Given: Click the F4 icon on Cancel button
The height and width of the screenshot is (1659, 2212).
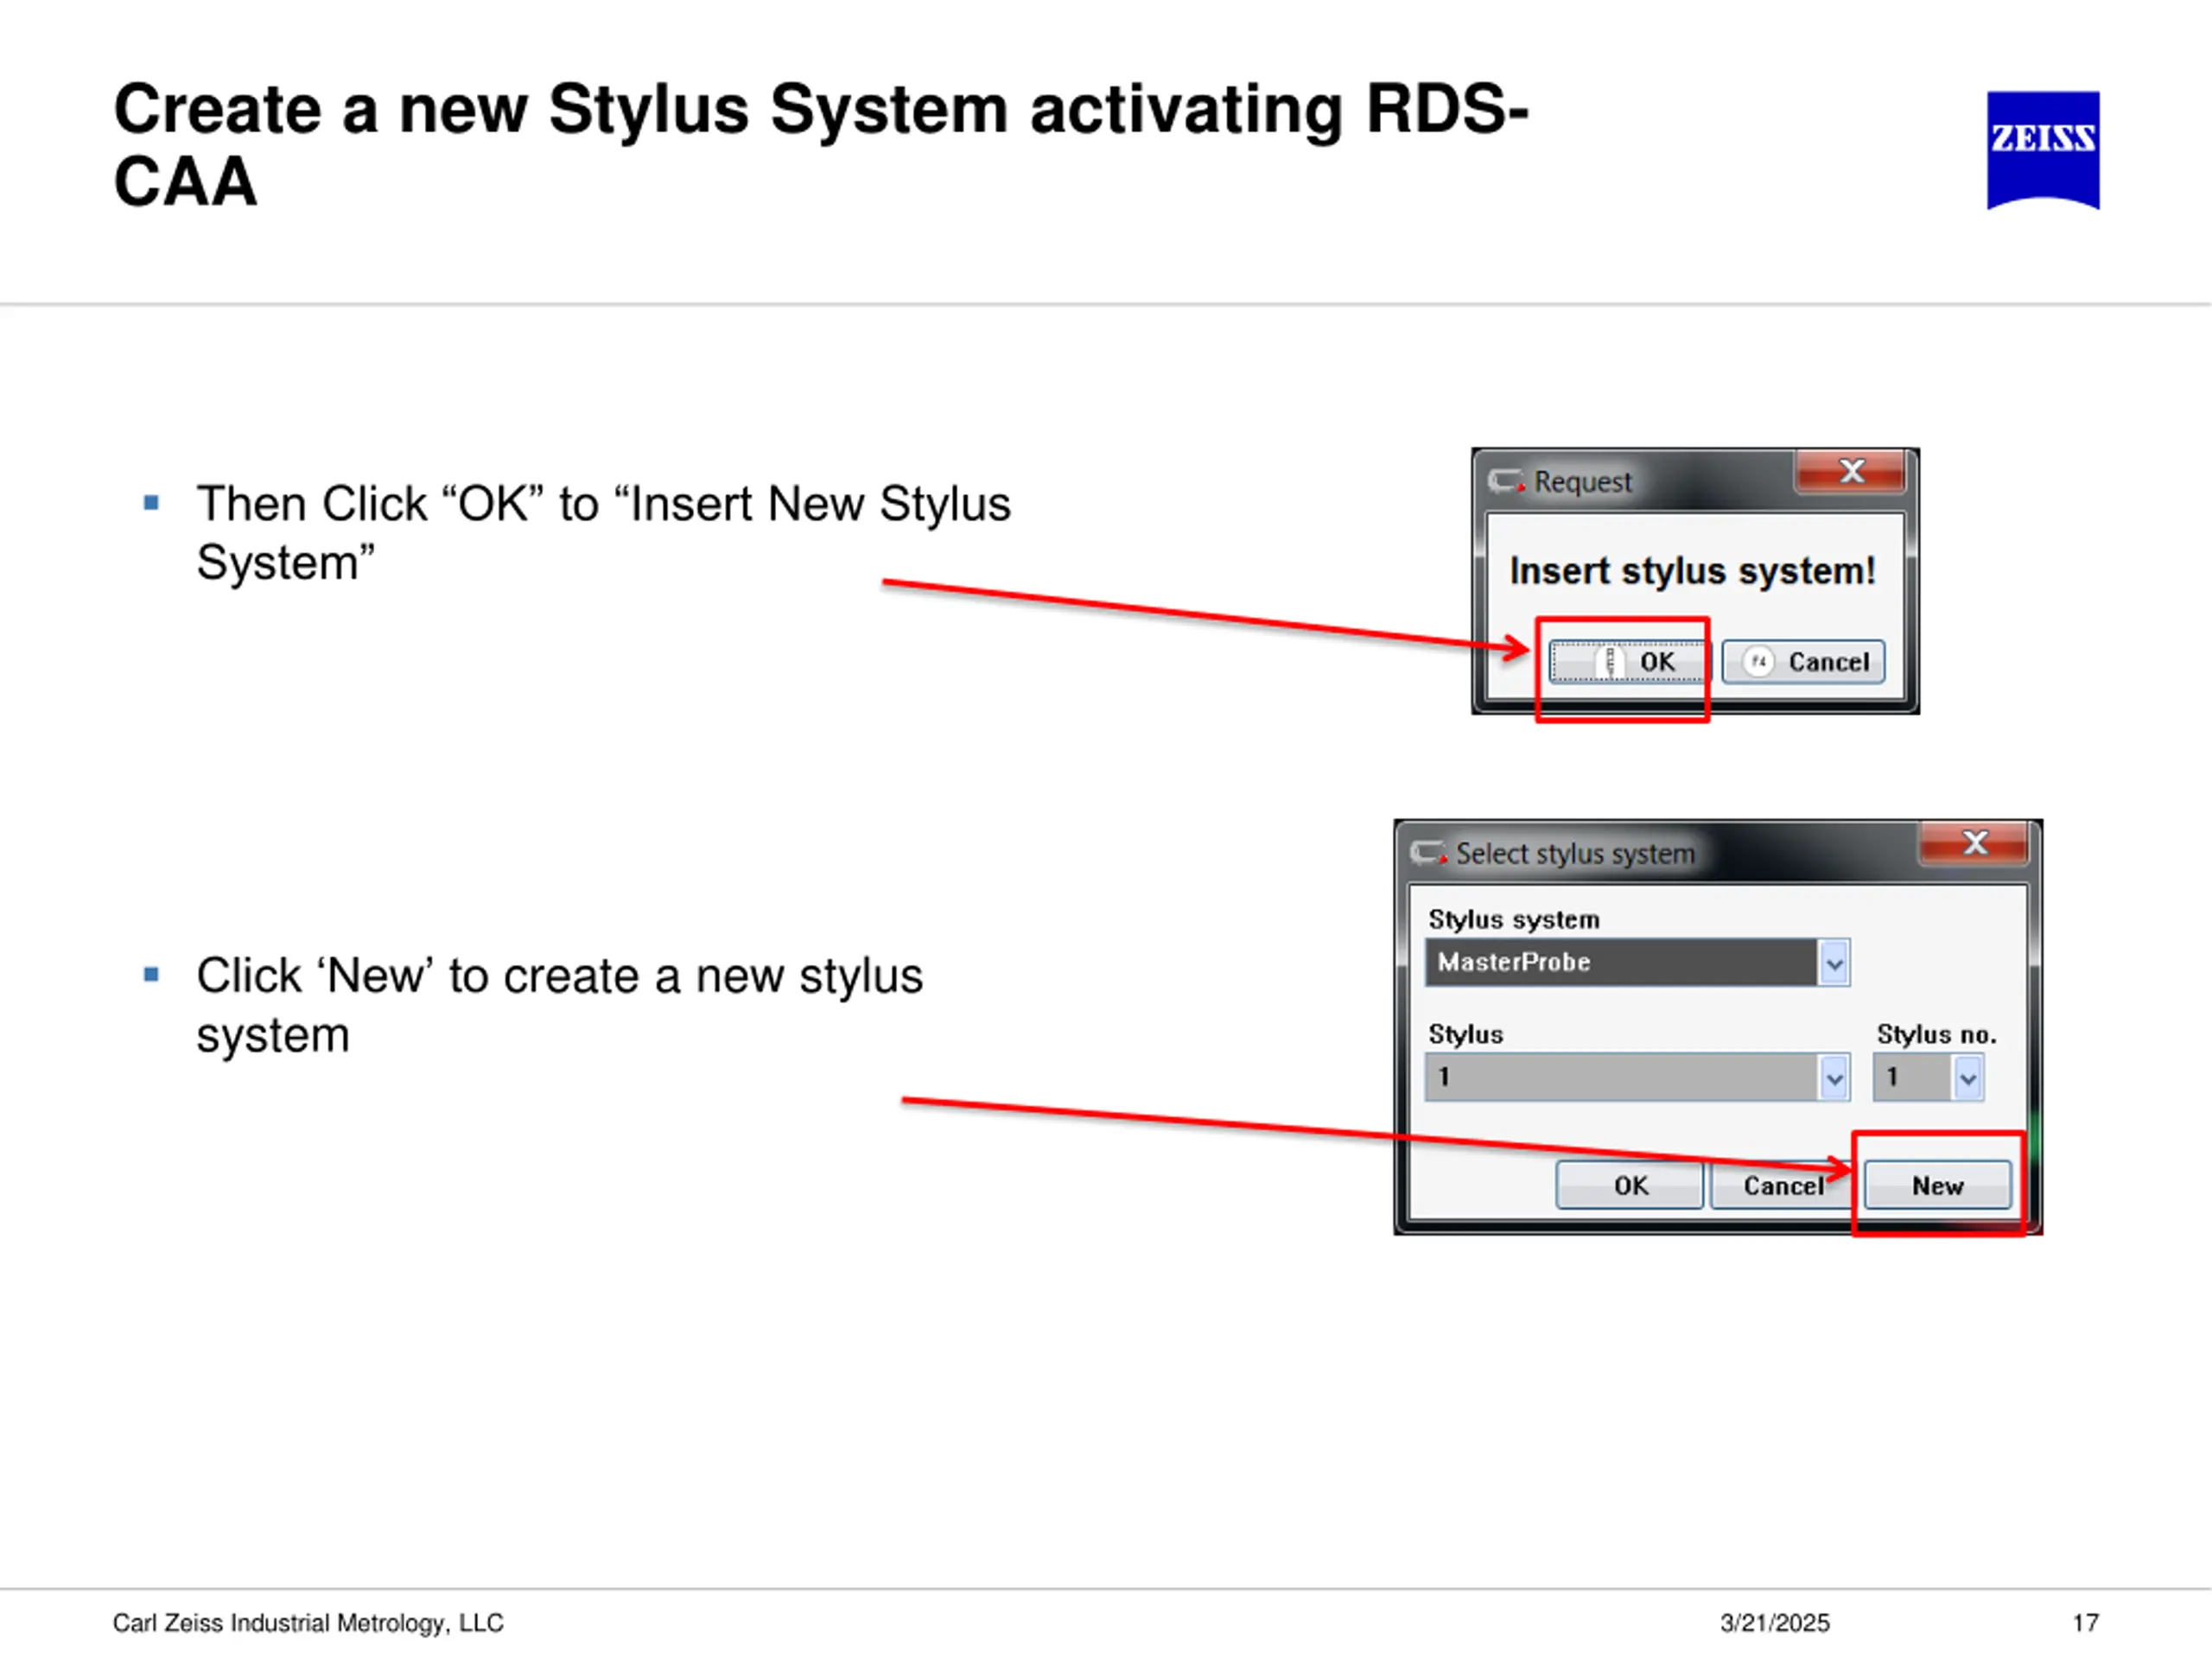Looking at the screenshot, I should point(1758,661).
